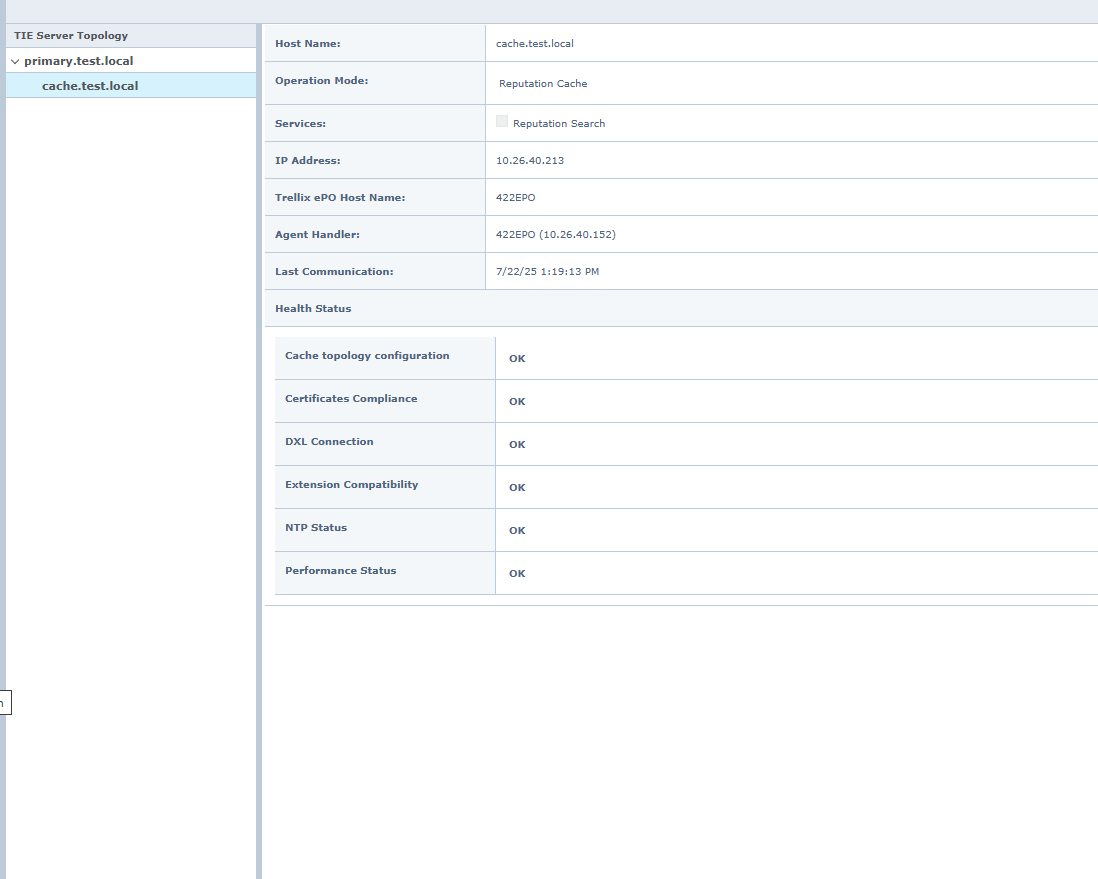Collapse the primary.test.local tree node chevron
1098x879 pixels.
tap(15, 62)
